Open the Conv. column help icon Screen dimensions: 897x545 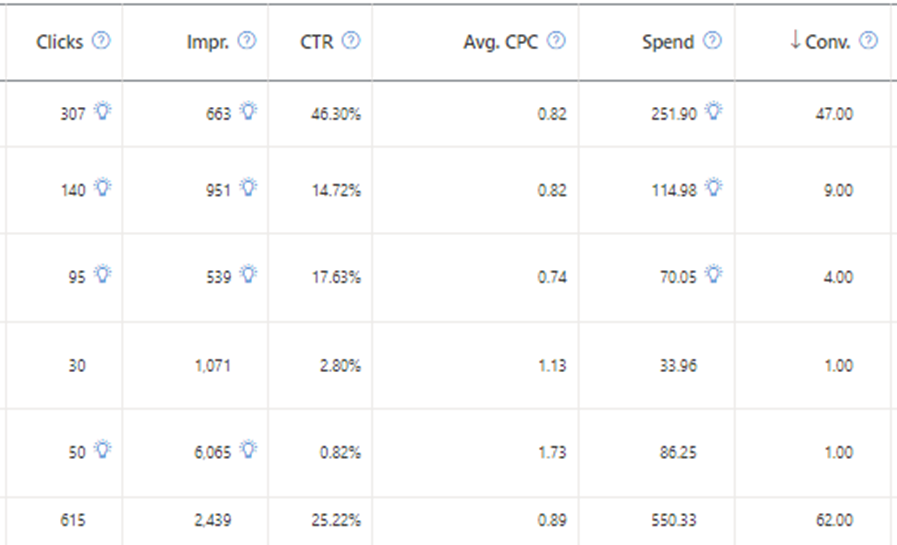[869, 41]
